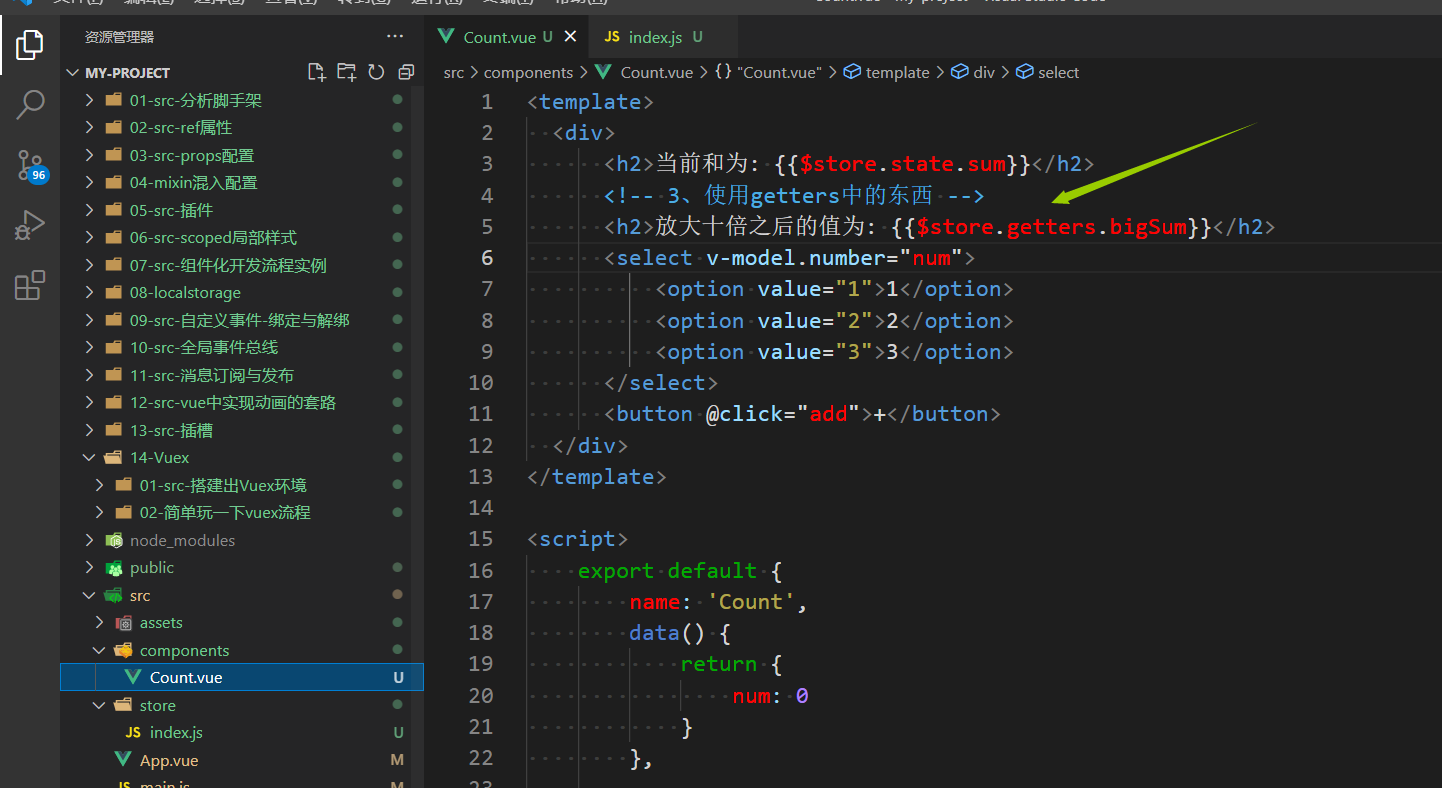Close the Count.vue editor tab
Screen dimensions: 1442x788
pyautogui.click(x=571, y=37)
